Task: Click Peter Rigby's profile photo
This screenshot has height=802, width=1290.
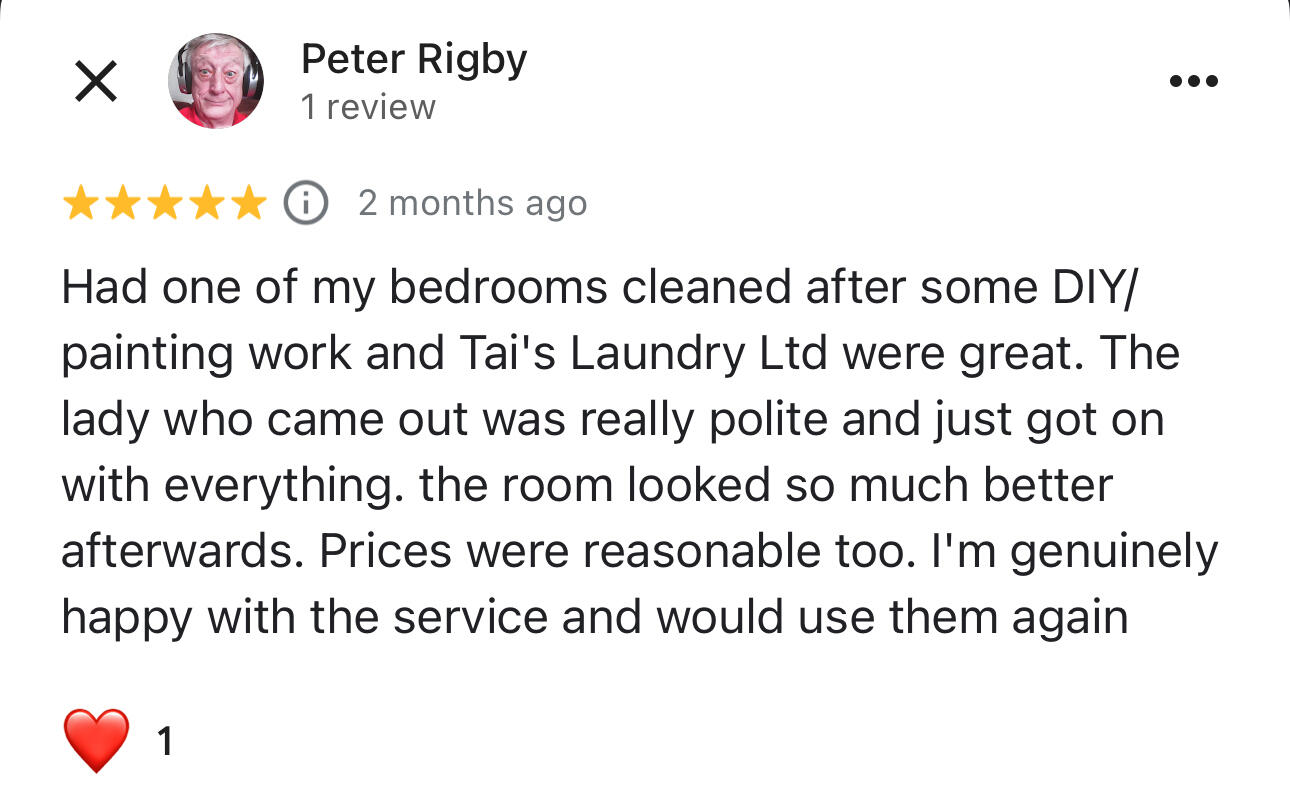Action: point(215,81)
